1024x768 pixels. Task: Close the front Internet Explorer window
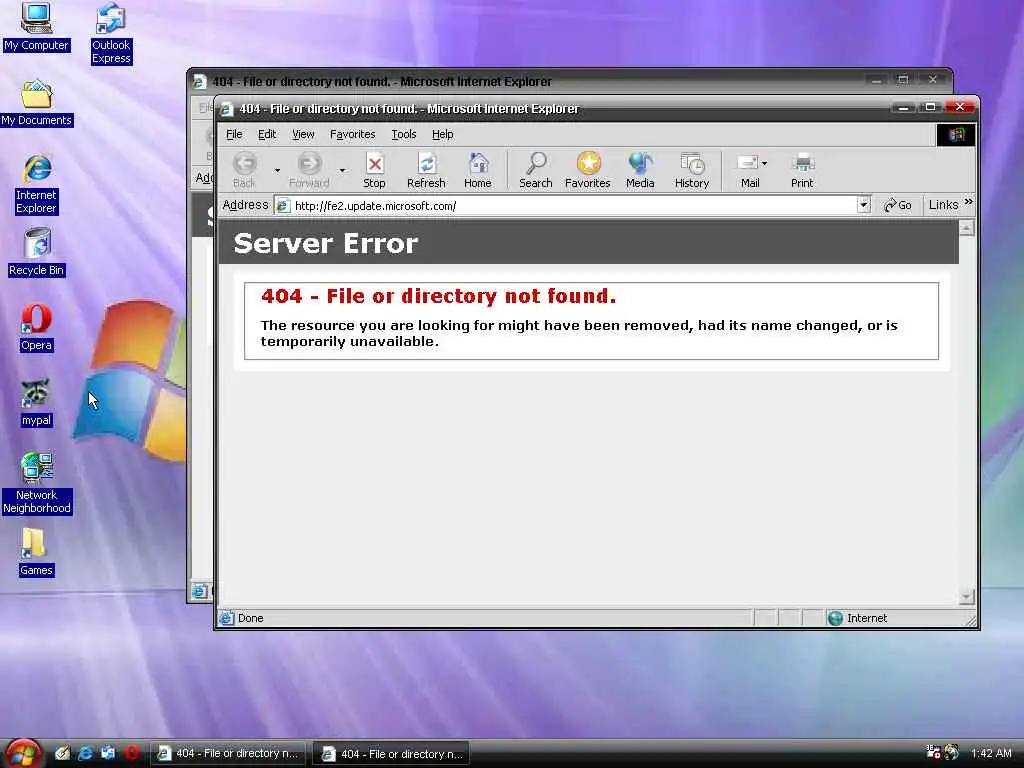tap(960, 107)
